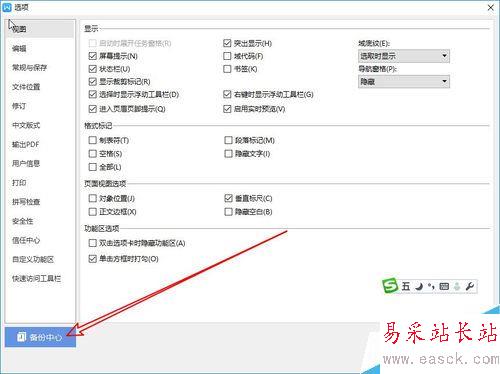Image resolution: width=500 pixels, height=374 pixels.
Task: Uncheck 单击方框时打勾(O) option
Action: pos(93,259)
